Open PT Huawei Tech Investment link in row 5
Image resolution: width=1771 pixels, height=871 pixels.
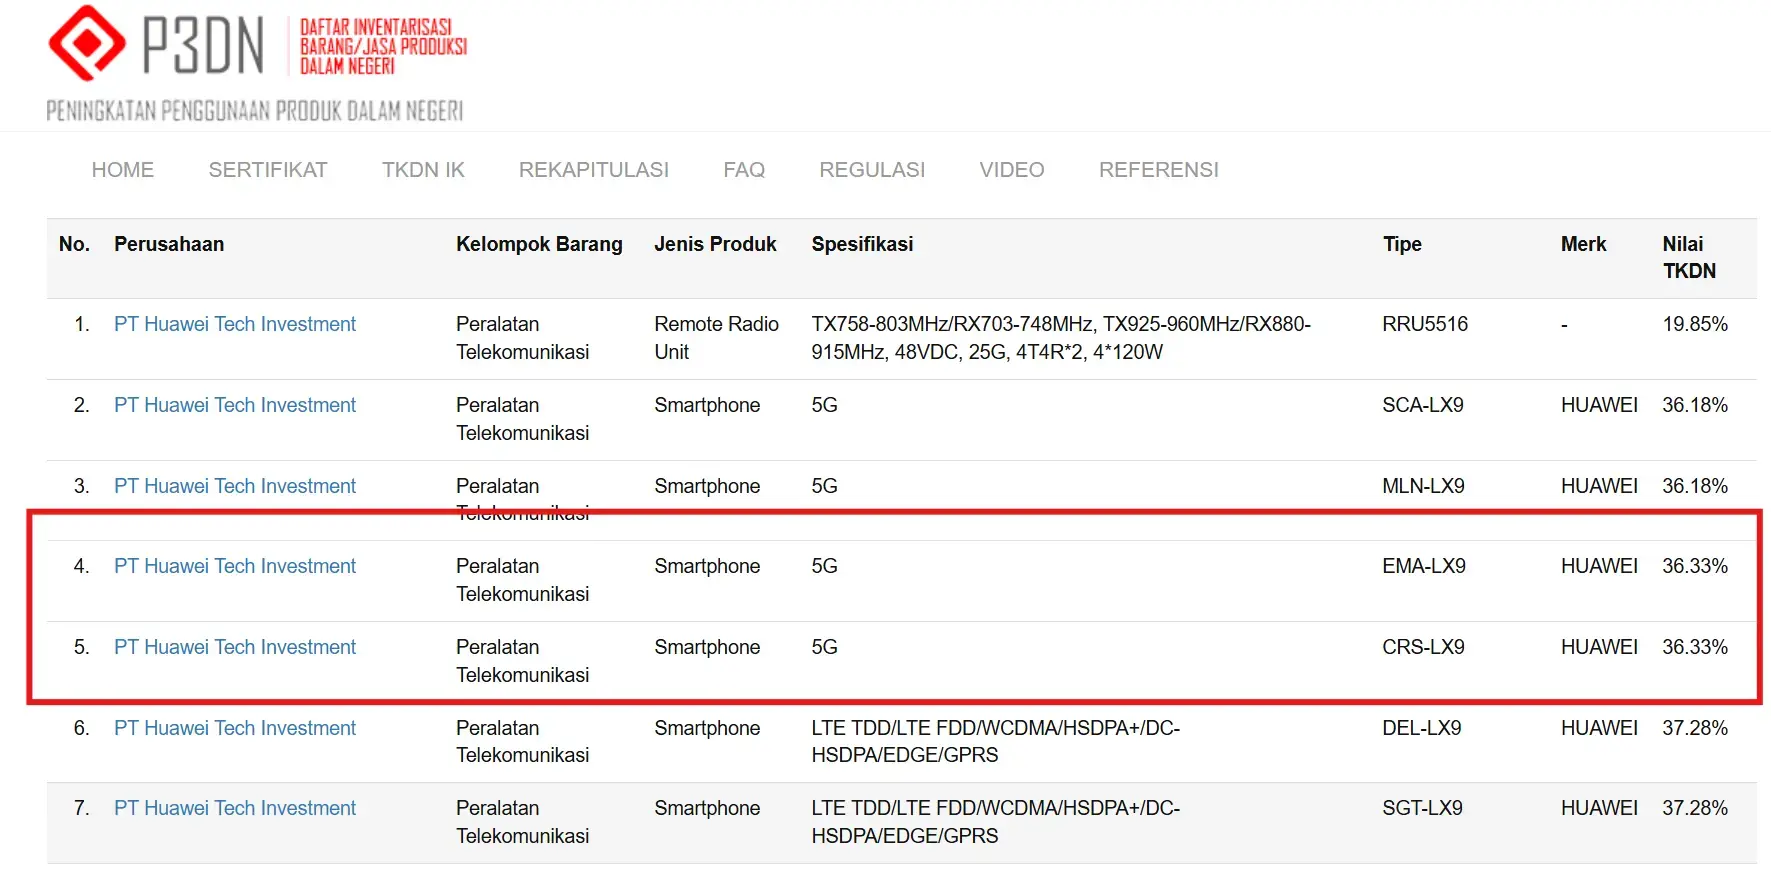pyautogui.click(x=235, y=647)
